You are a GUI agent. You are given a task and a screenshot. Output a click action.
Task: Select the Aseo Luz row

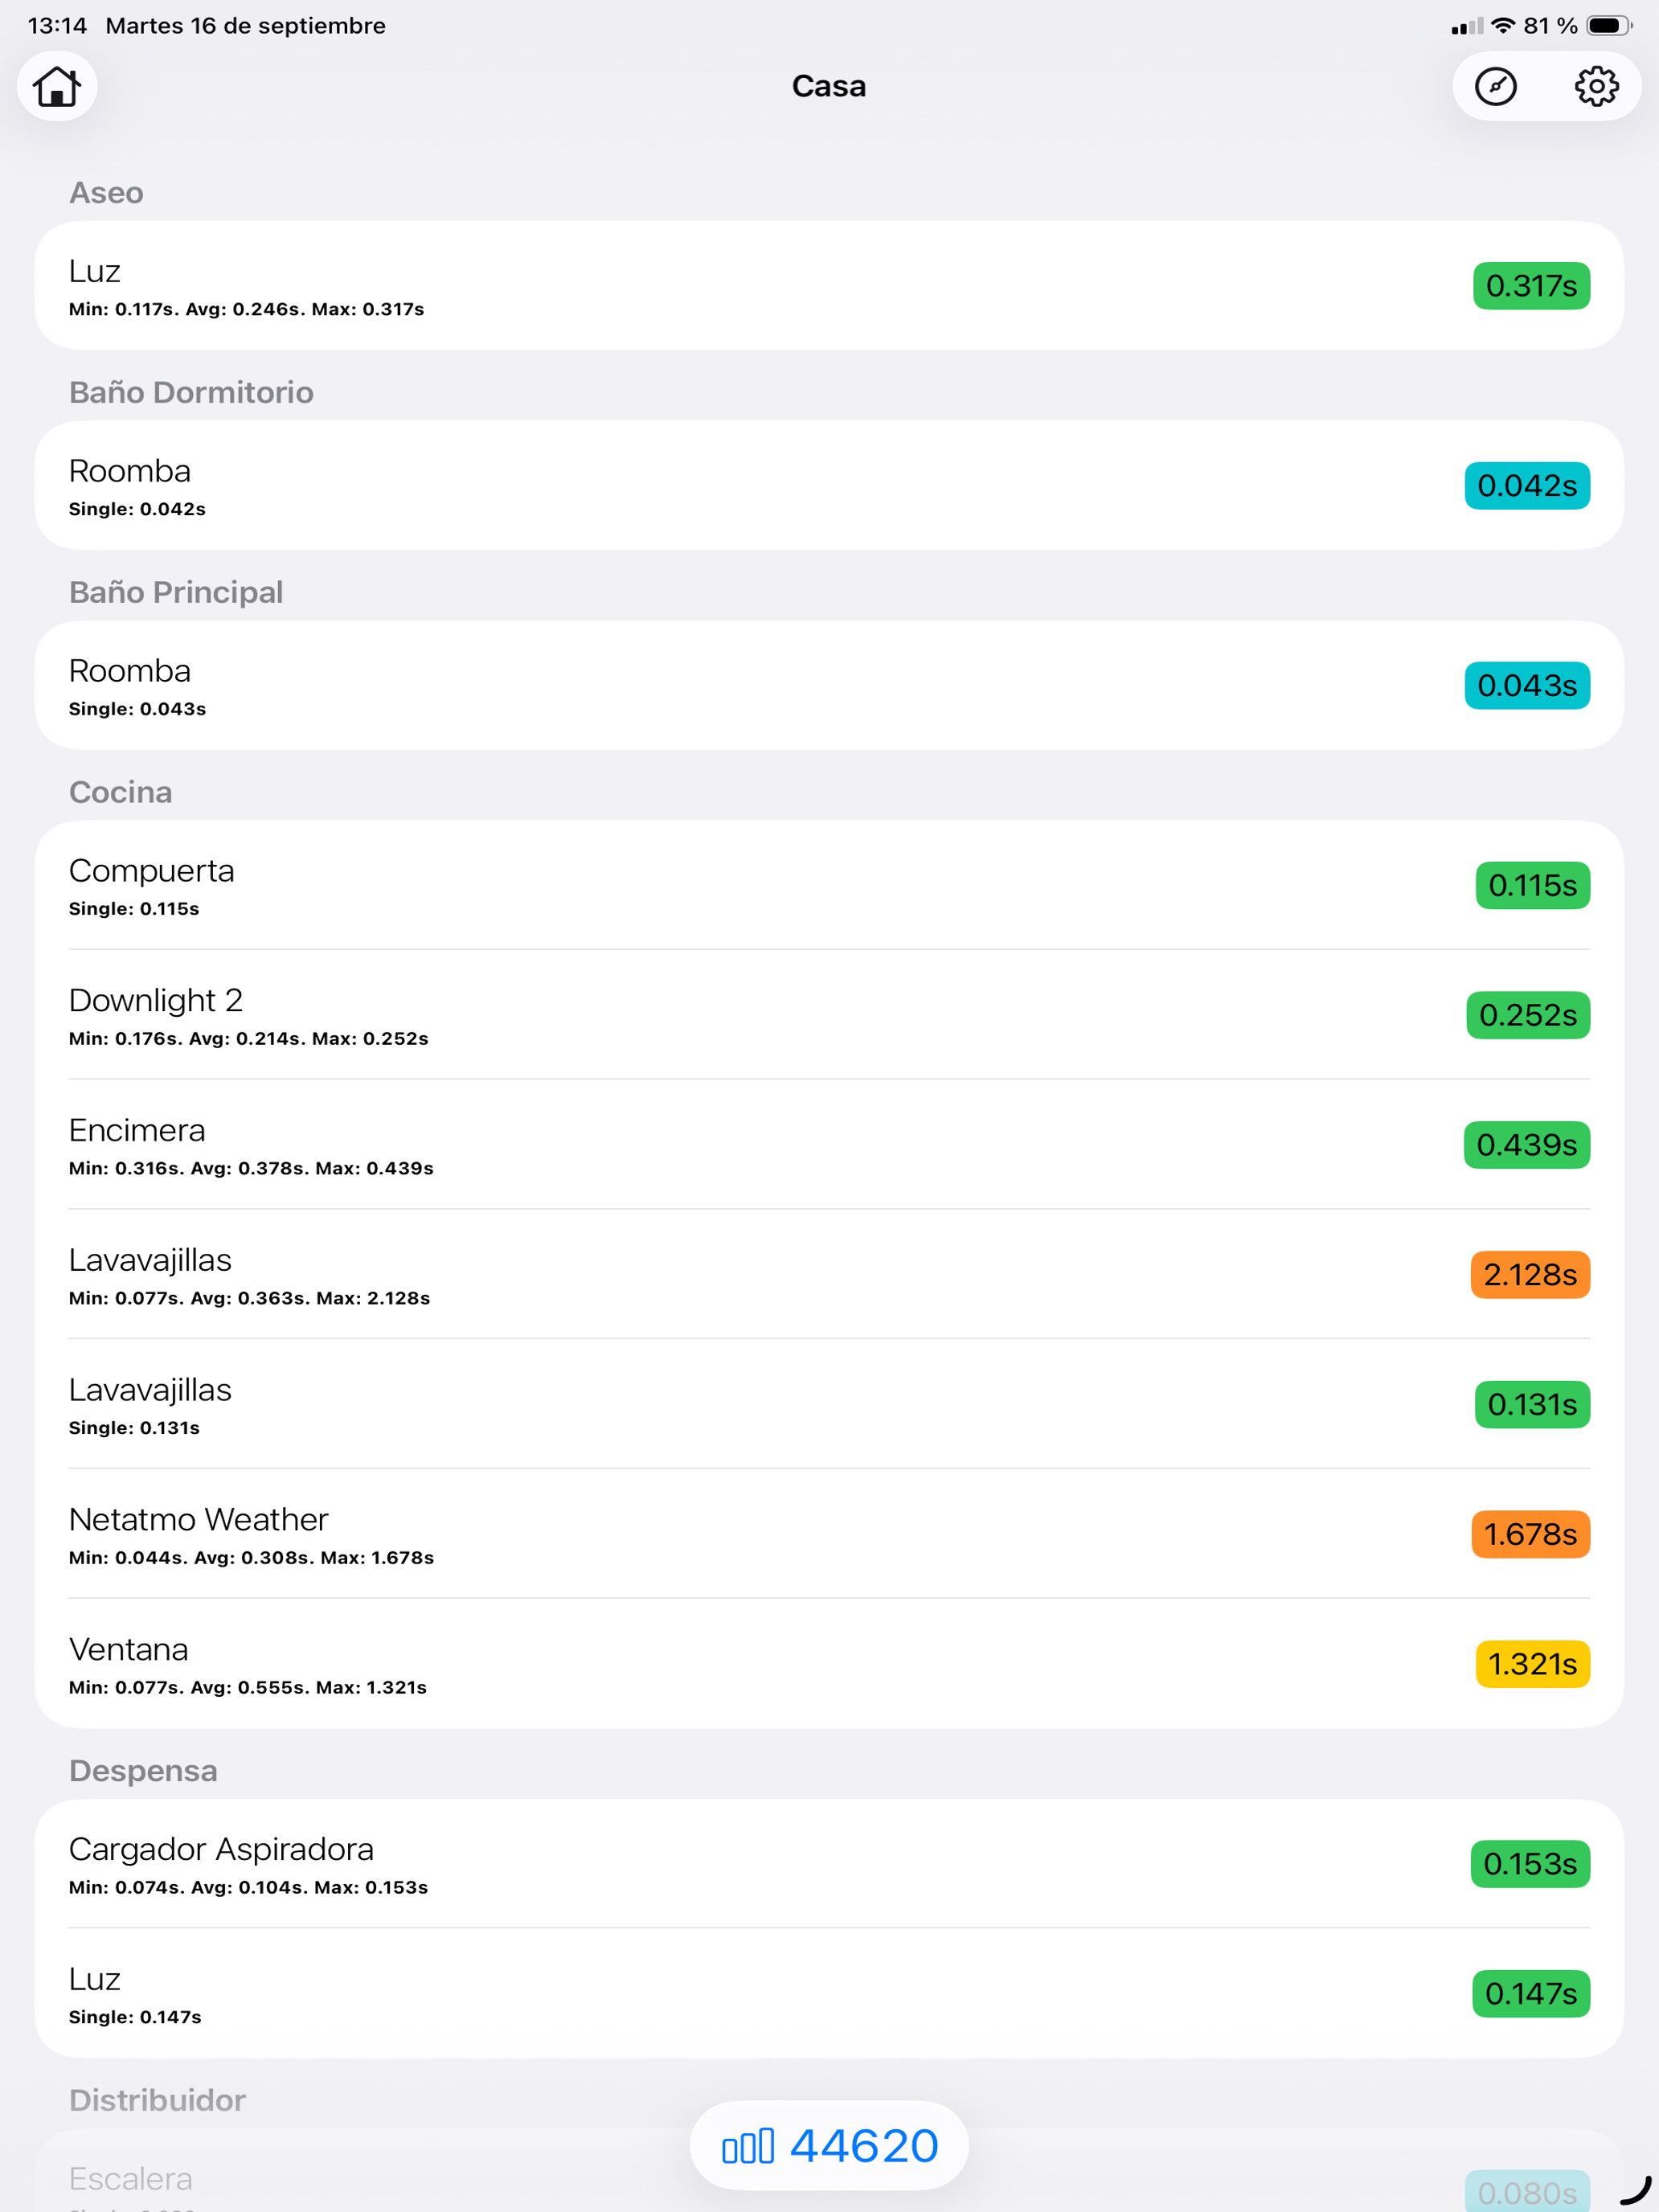[x=829, y=286]
